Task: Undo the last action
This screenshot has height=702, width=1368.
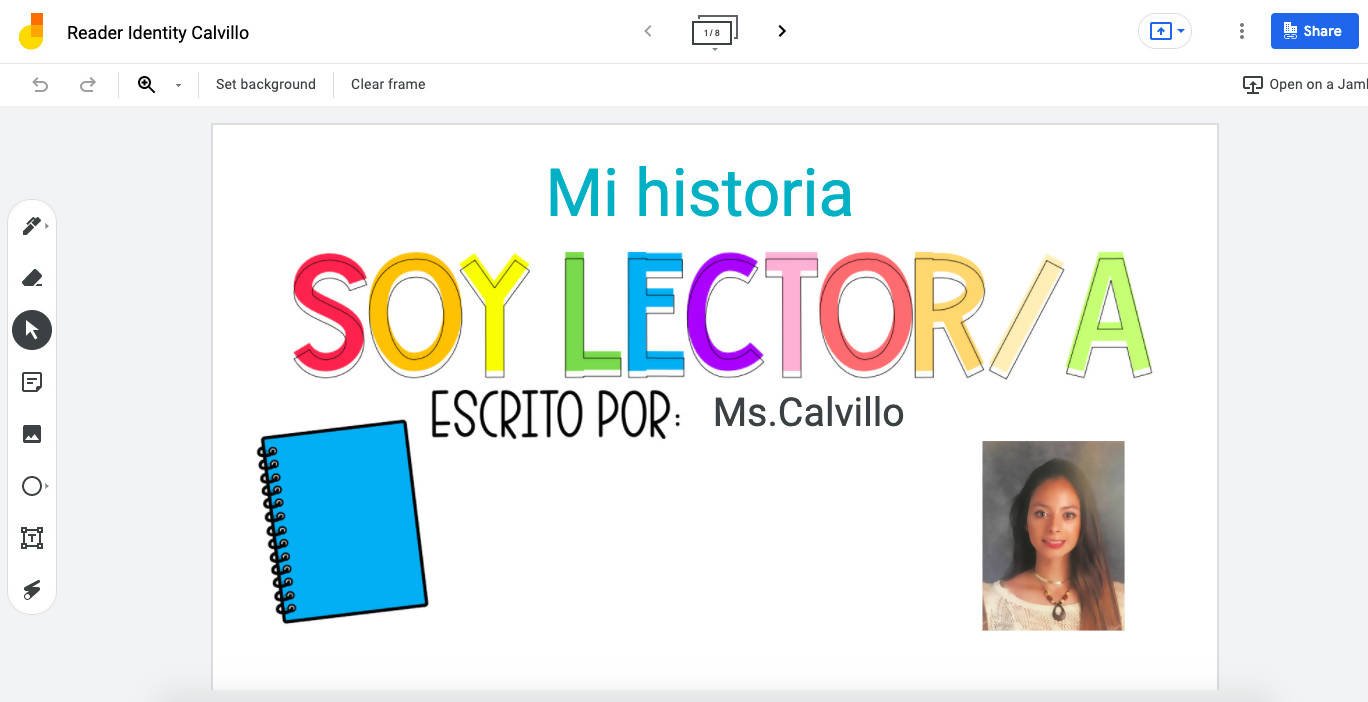Action: (x=40, y=85)
